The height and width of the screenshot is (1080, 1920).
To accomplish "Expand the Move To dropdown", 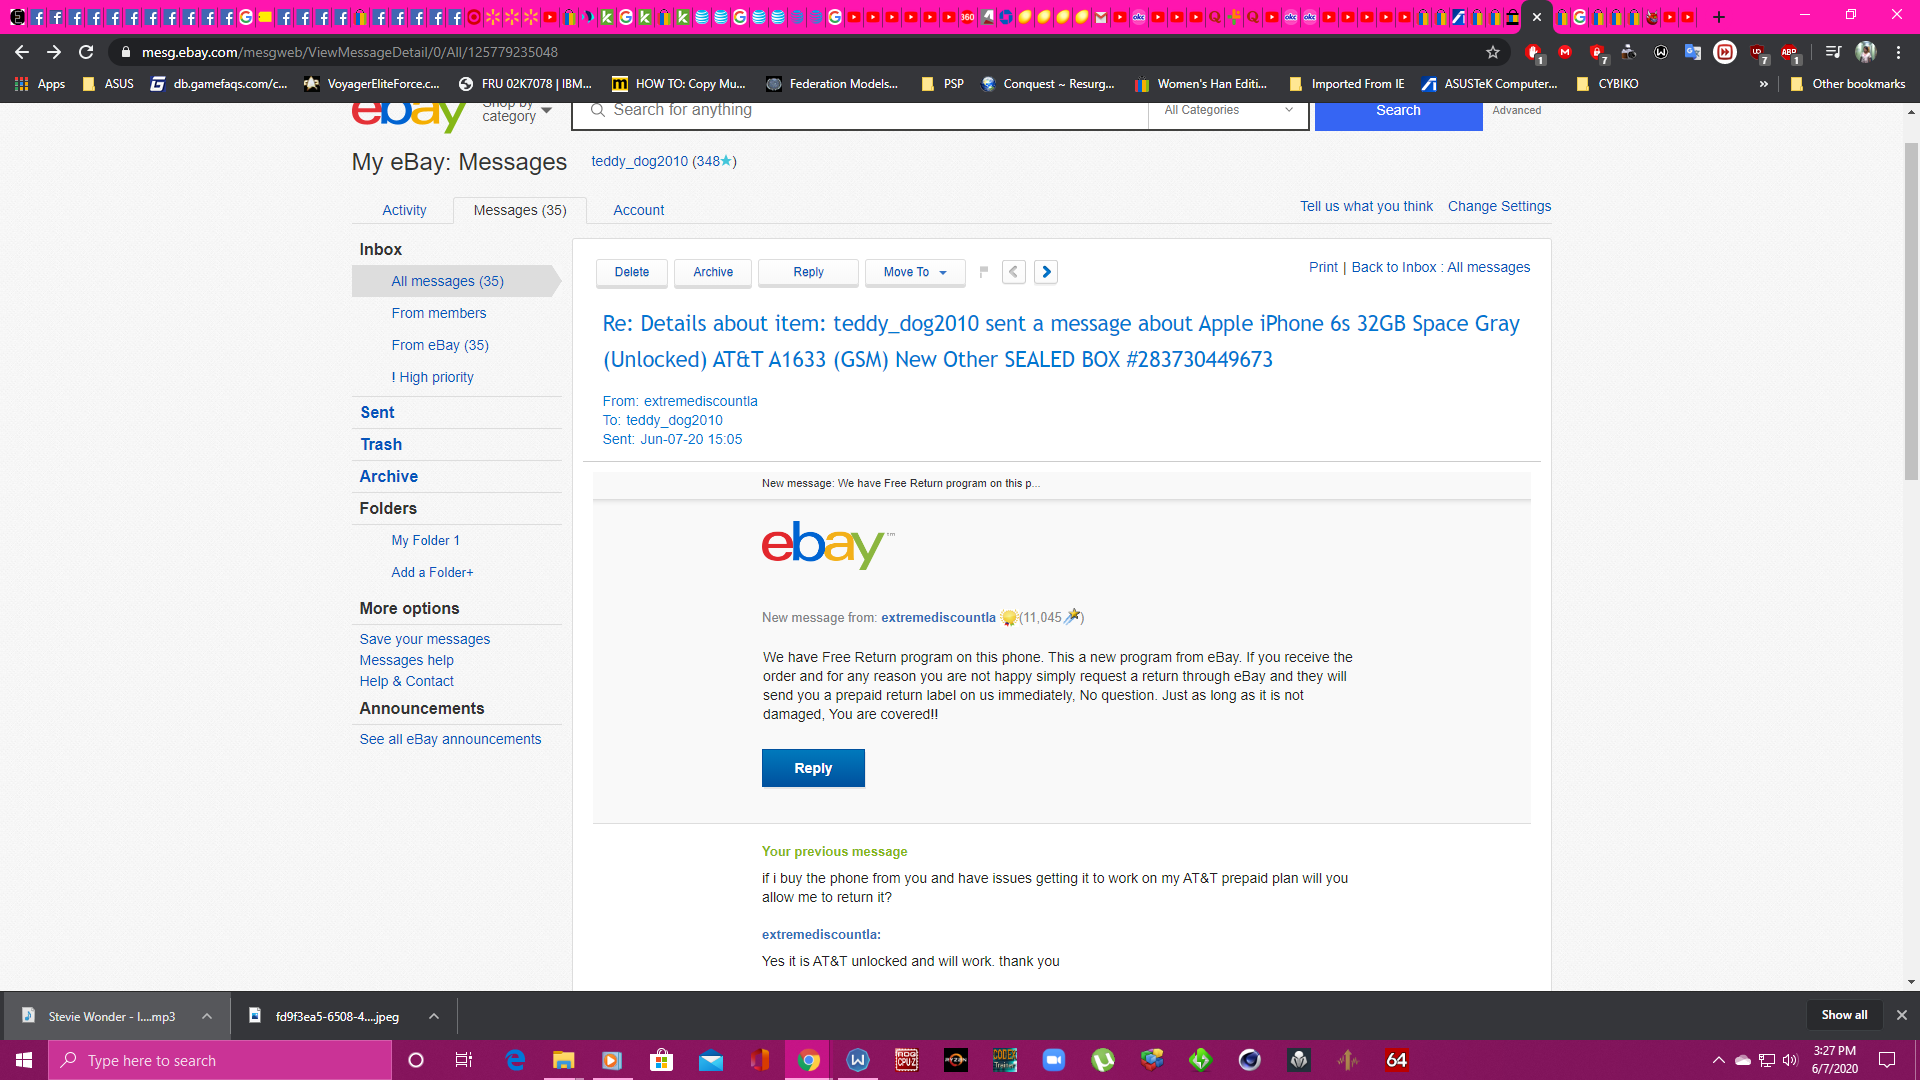I will pyautogui.click(x=915, y=272).
